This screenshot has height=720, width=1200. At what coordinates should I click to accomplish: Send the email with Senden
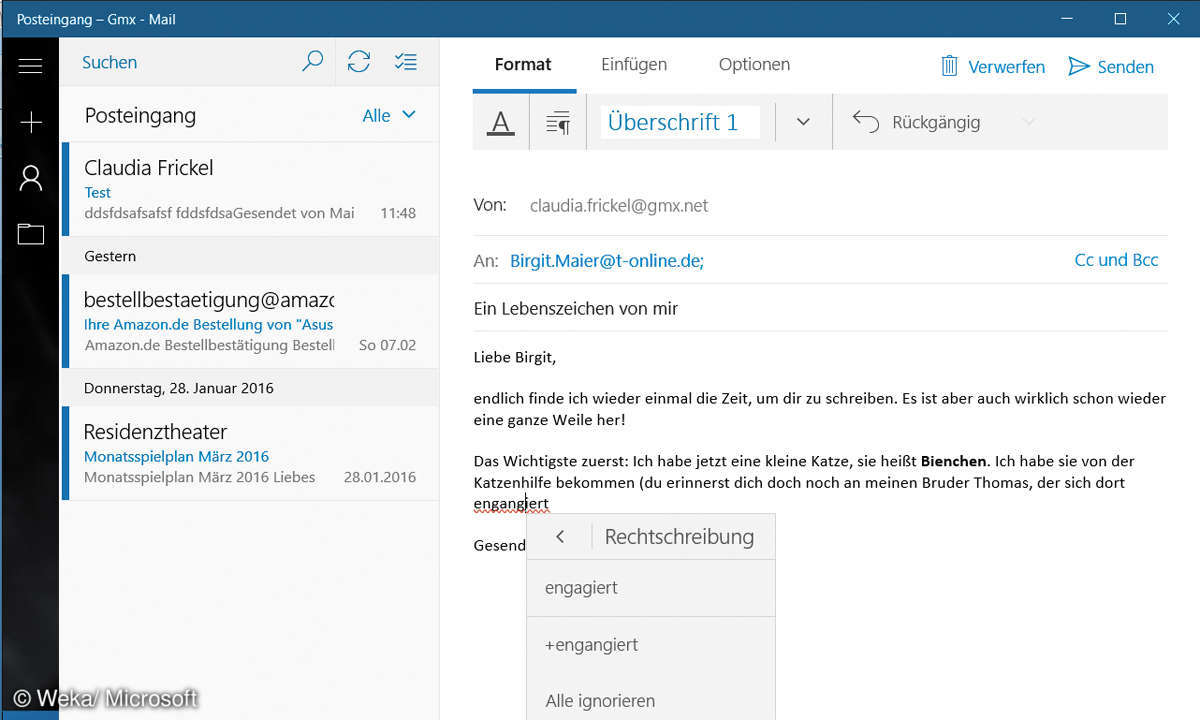pyautogui.click(x=1111, y=67)
